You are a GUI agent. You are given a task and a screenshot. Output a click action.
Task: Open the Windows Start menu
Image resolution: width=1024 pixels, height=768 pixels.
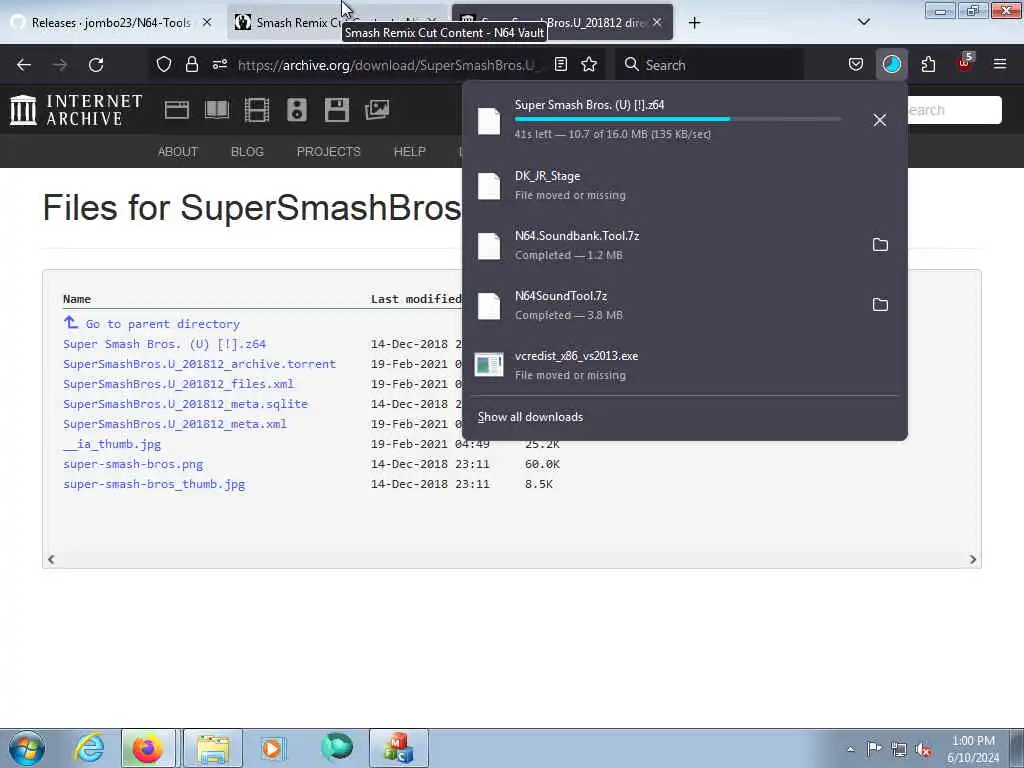pyautogui.click(x=27, y=748)
